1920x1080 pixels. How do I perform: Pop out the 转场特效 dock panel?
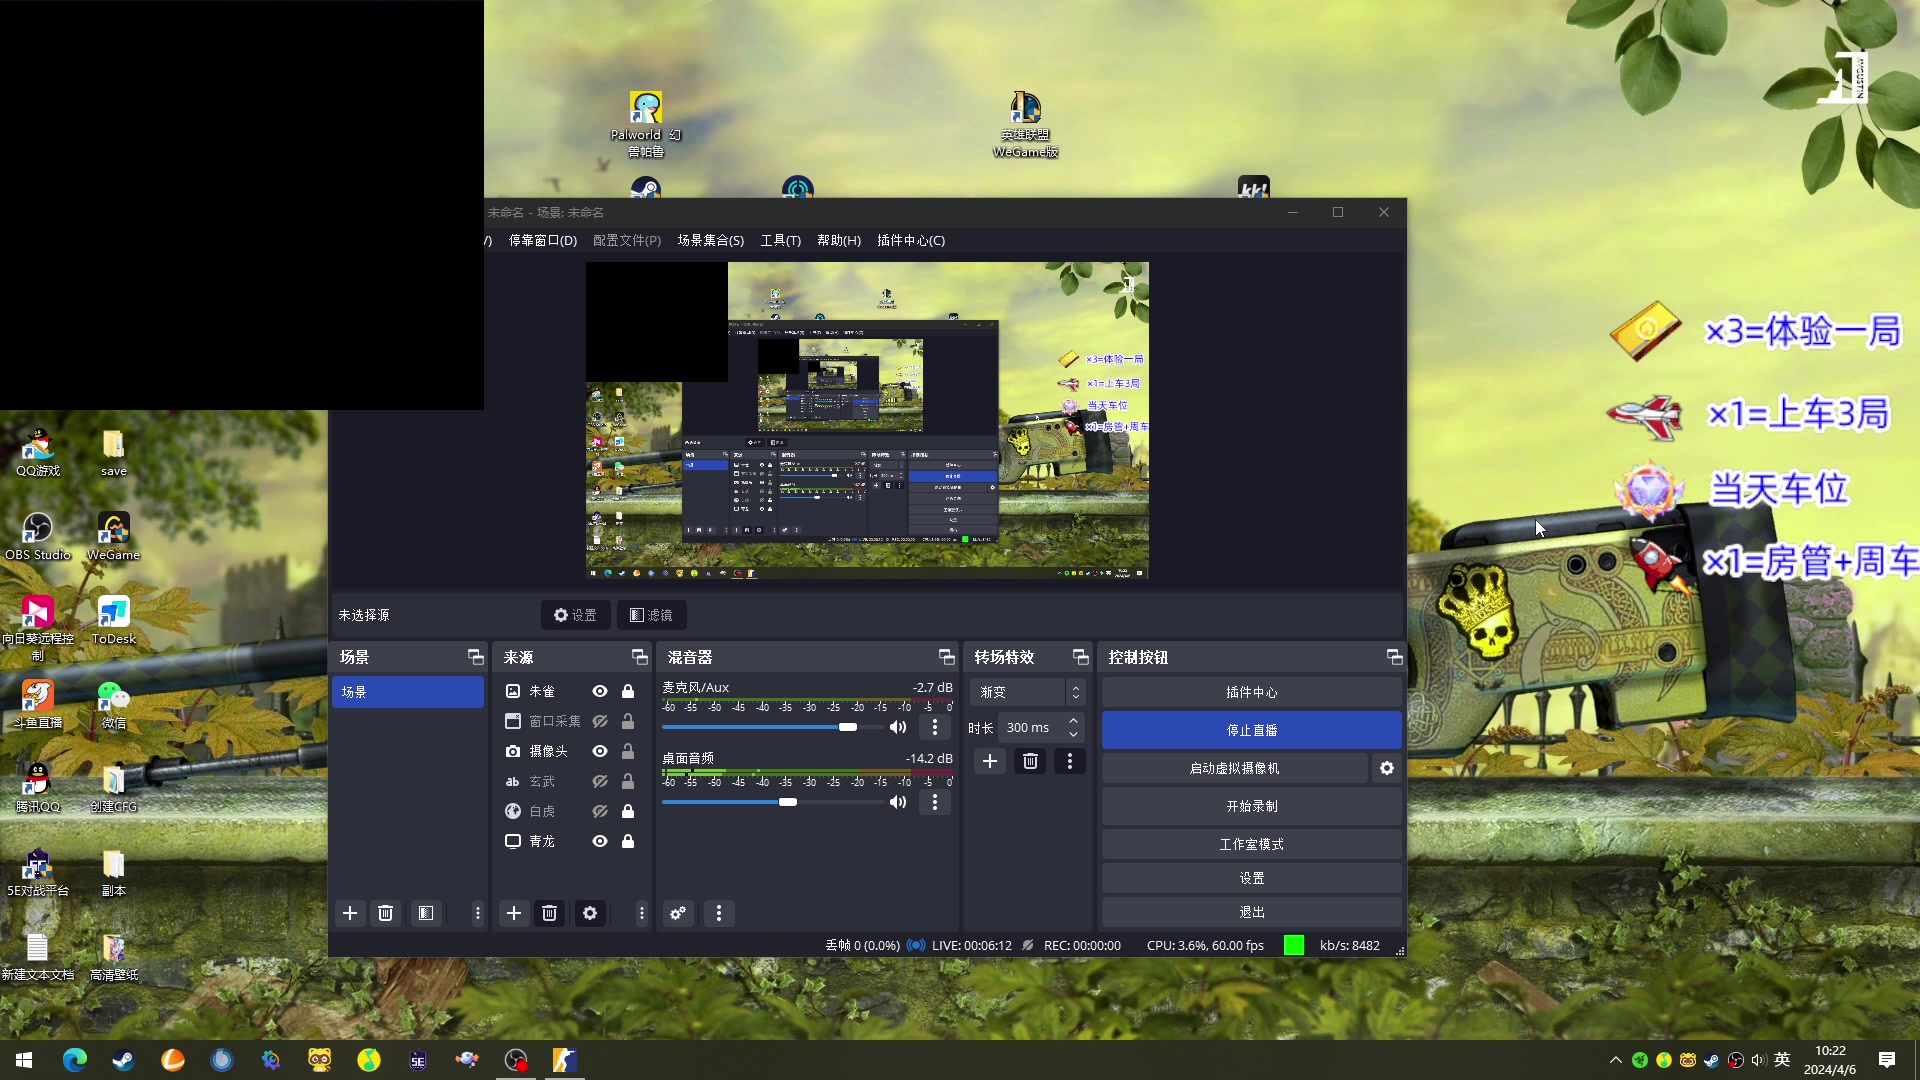(1080, 657)
